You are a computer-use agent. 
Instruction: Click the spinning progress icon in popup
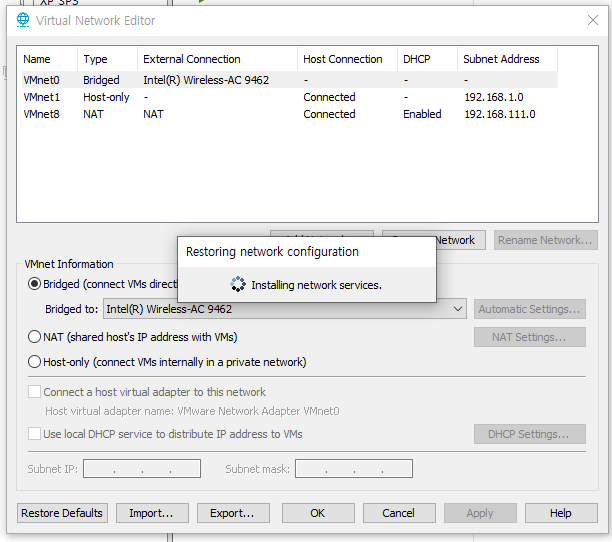(238, 284)
